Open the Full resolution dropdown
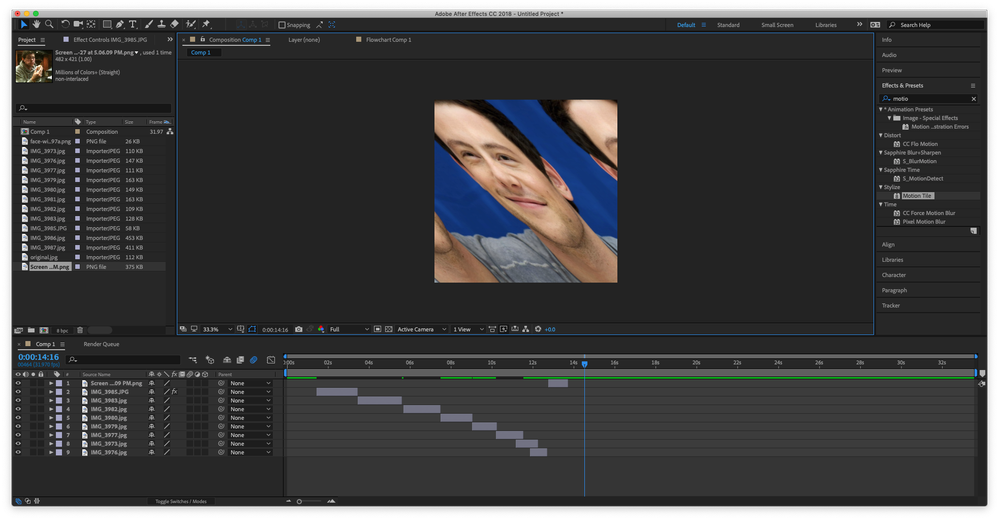 pos(349,329)
